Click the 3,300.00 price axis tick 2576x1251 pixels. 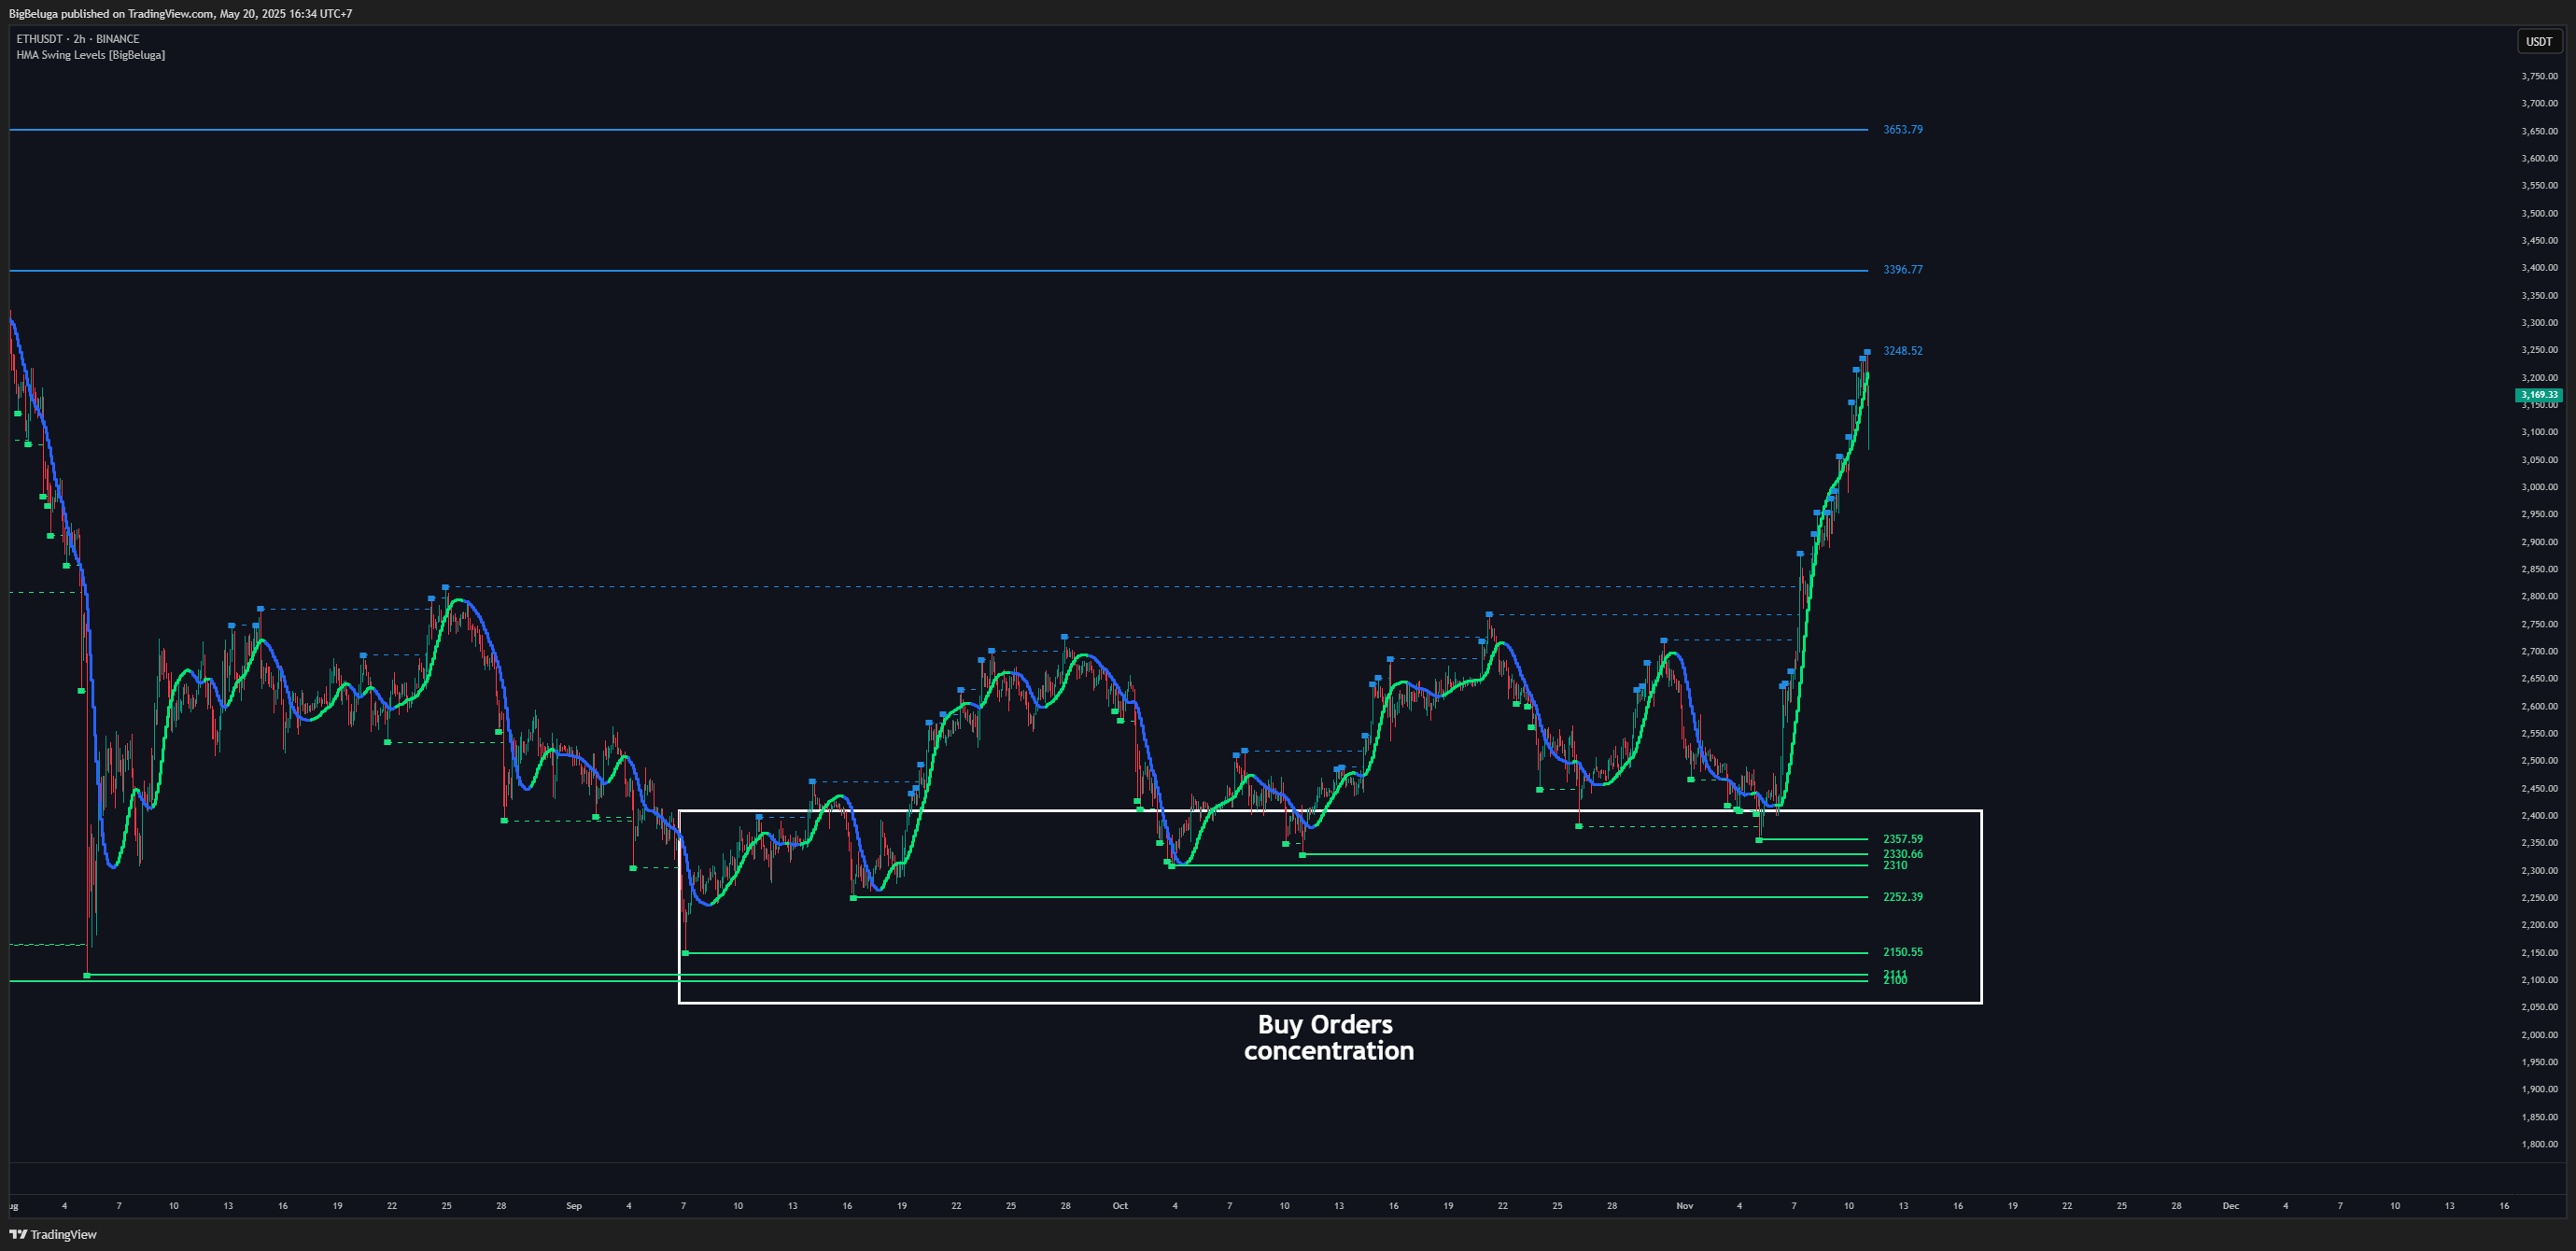(x=2539, y=323)
